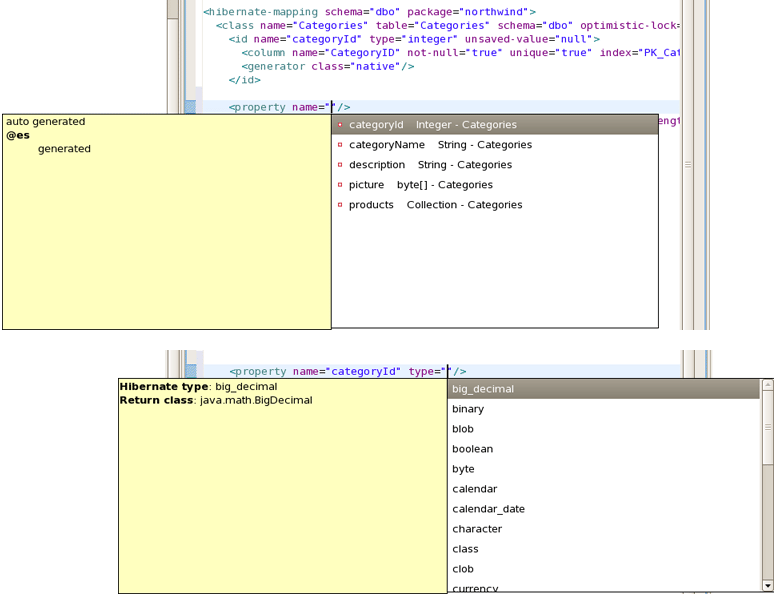Choose blob type proposal
776x595 pixels.
(x=463, y=429)
